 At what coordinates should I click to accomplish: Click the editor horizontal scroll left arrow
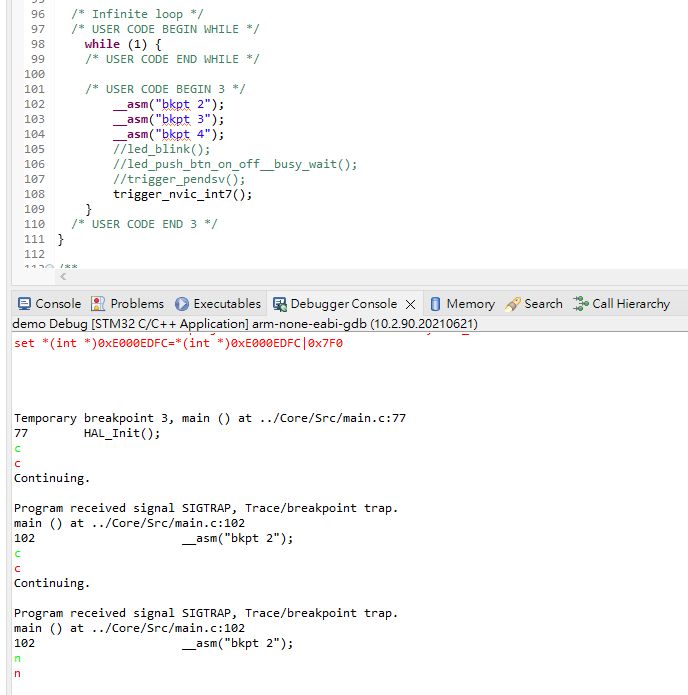(63, 277)
